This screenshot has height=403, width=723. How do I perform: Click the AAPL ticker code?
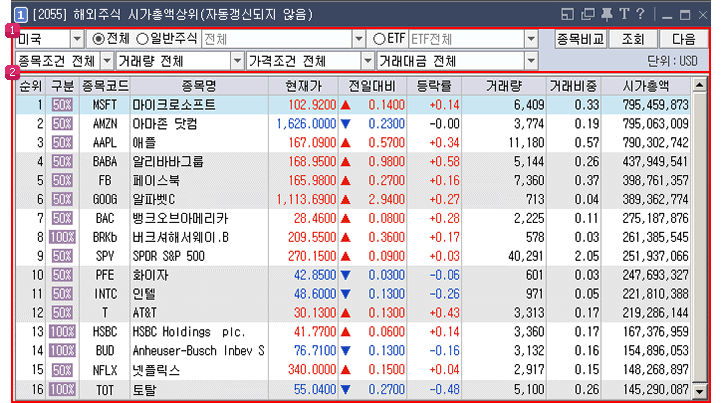(x=105, y=142)
